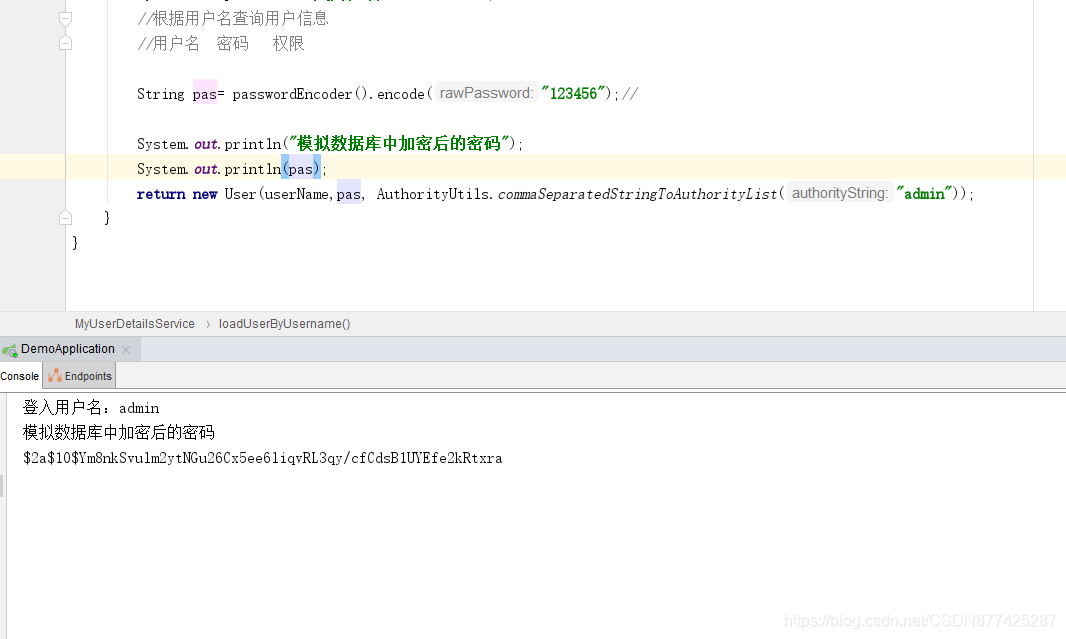The width and height of the screenshot is (1066, 639).
Task: Collapse the second comment line fold marker
Action: tap(65, 44)
